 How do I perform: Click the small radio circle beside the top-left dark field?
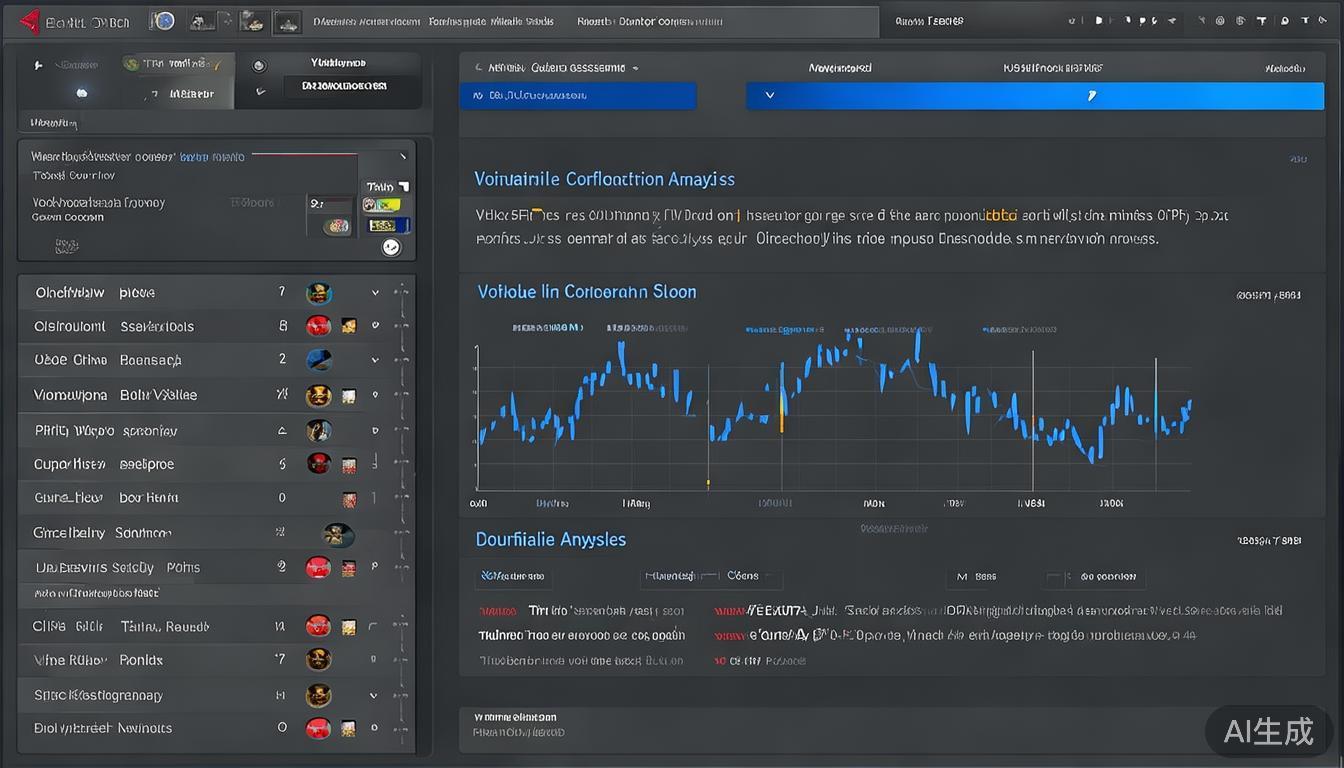(x=259, y=66)
